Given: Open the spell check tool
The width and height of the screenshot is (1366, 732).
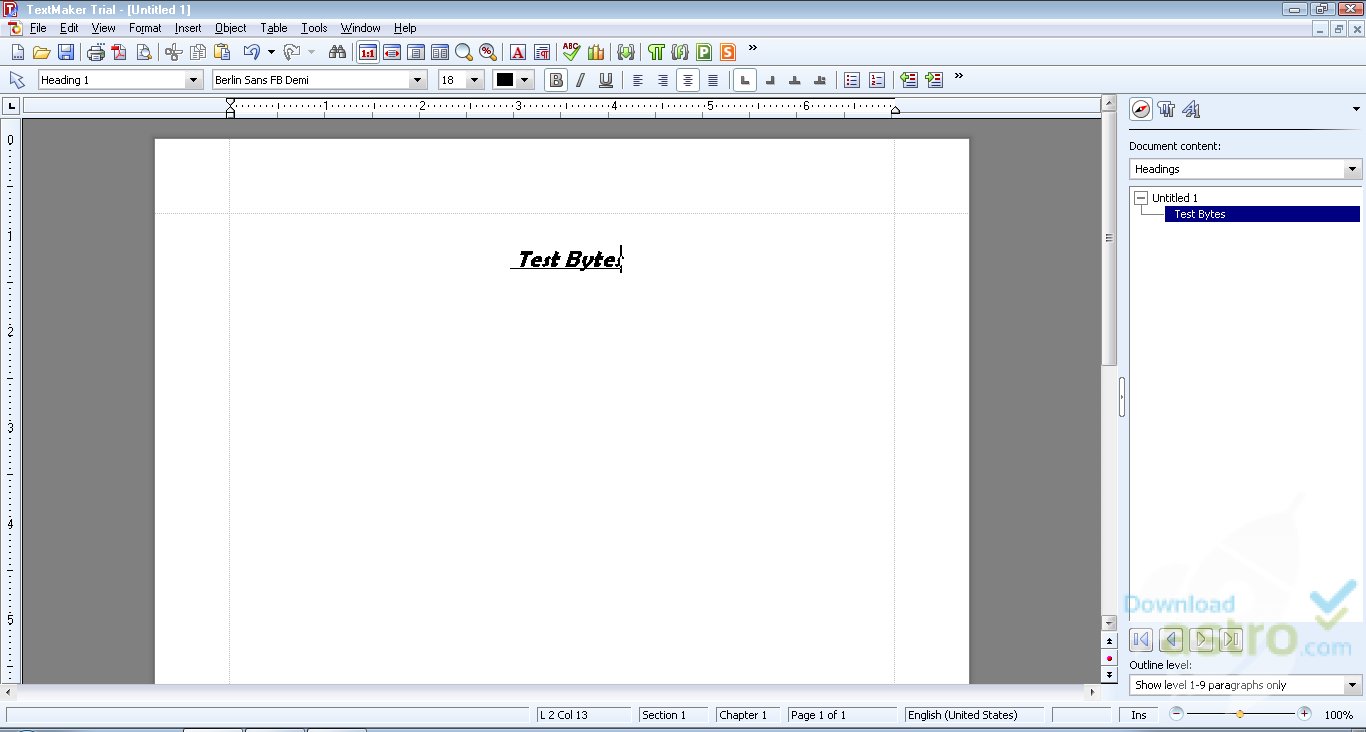Looking at the screenshot, I should point(570,52).
